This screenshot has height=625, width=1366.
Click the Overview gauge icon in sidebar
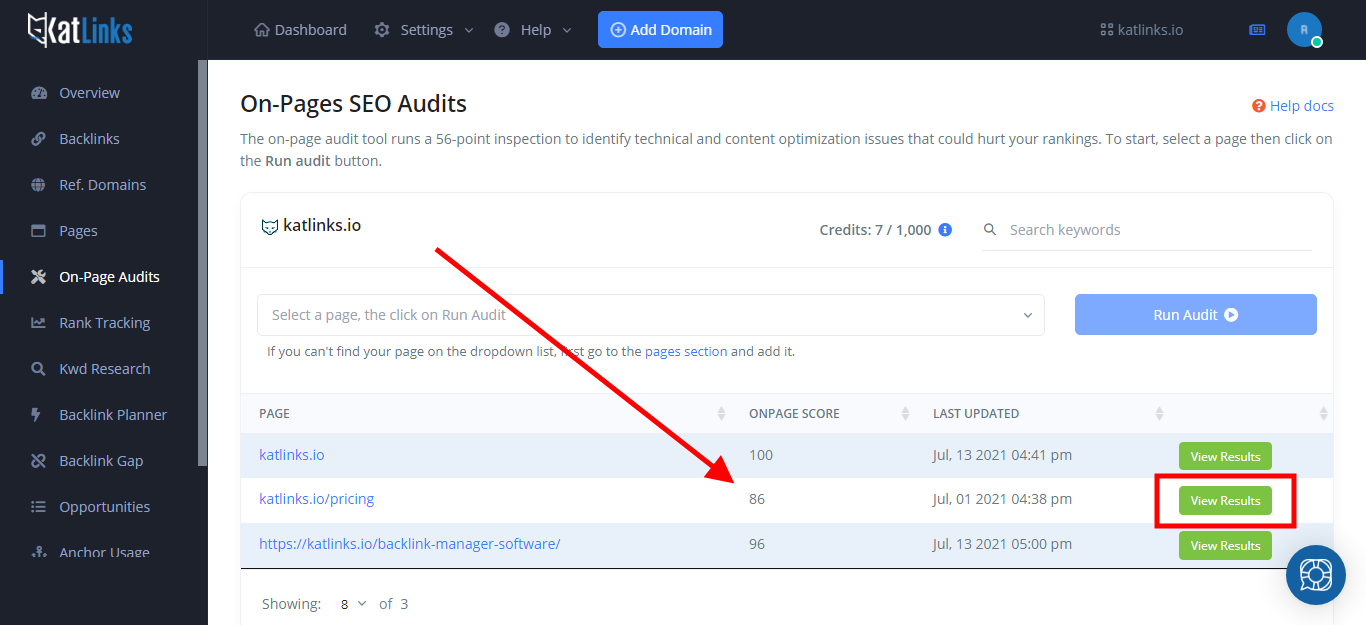click(x=39, y=93)
